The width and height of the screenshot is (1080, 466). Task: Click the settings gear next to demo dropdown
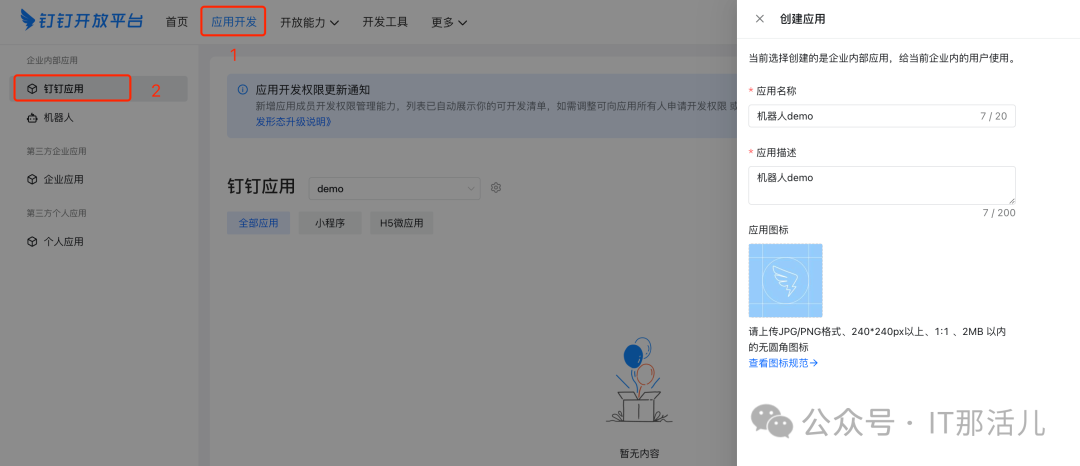pos(496,187)
